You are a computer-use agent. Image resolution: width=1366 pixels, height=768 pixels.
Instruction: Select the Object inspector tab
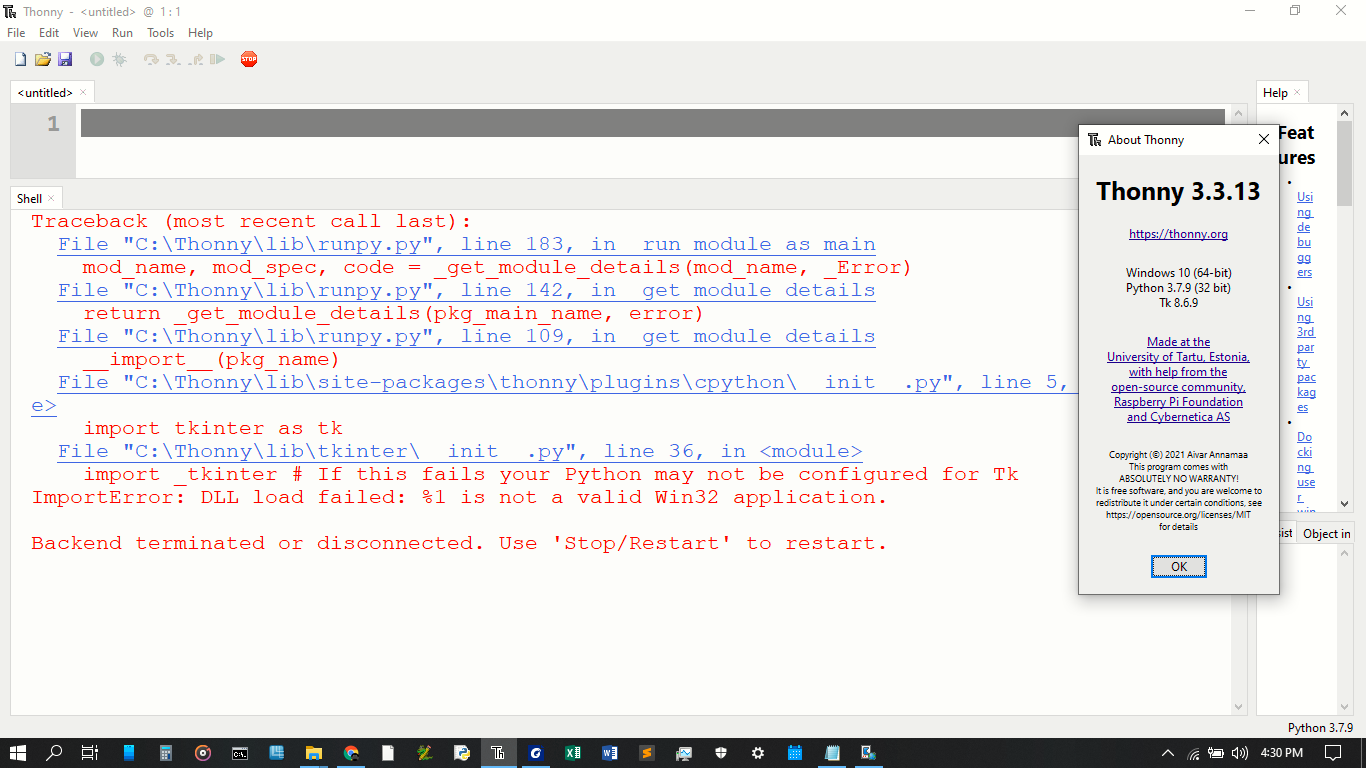pyautogui.click(x=1326, y=533)
